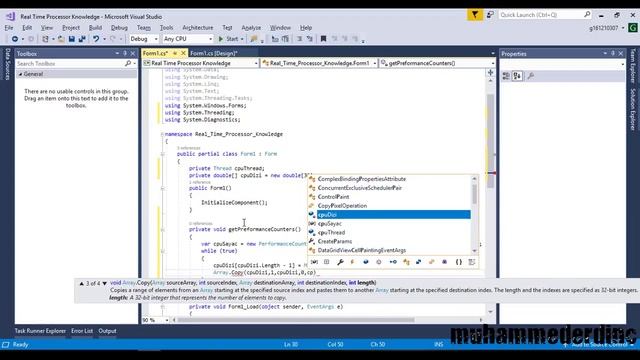Click the Alphabetical sort icon in Properties

(x=517, y=76)
